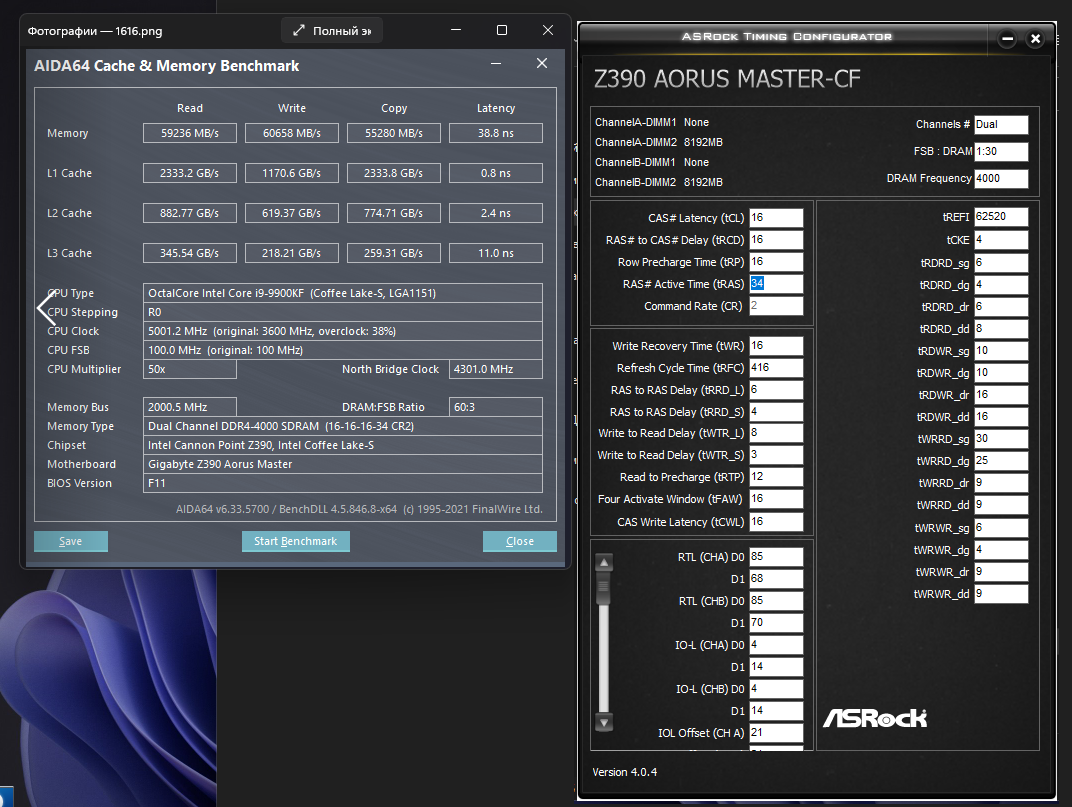Click the IOL Offset (CH A) field

pos(776,732)
